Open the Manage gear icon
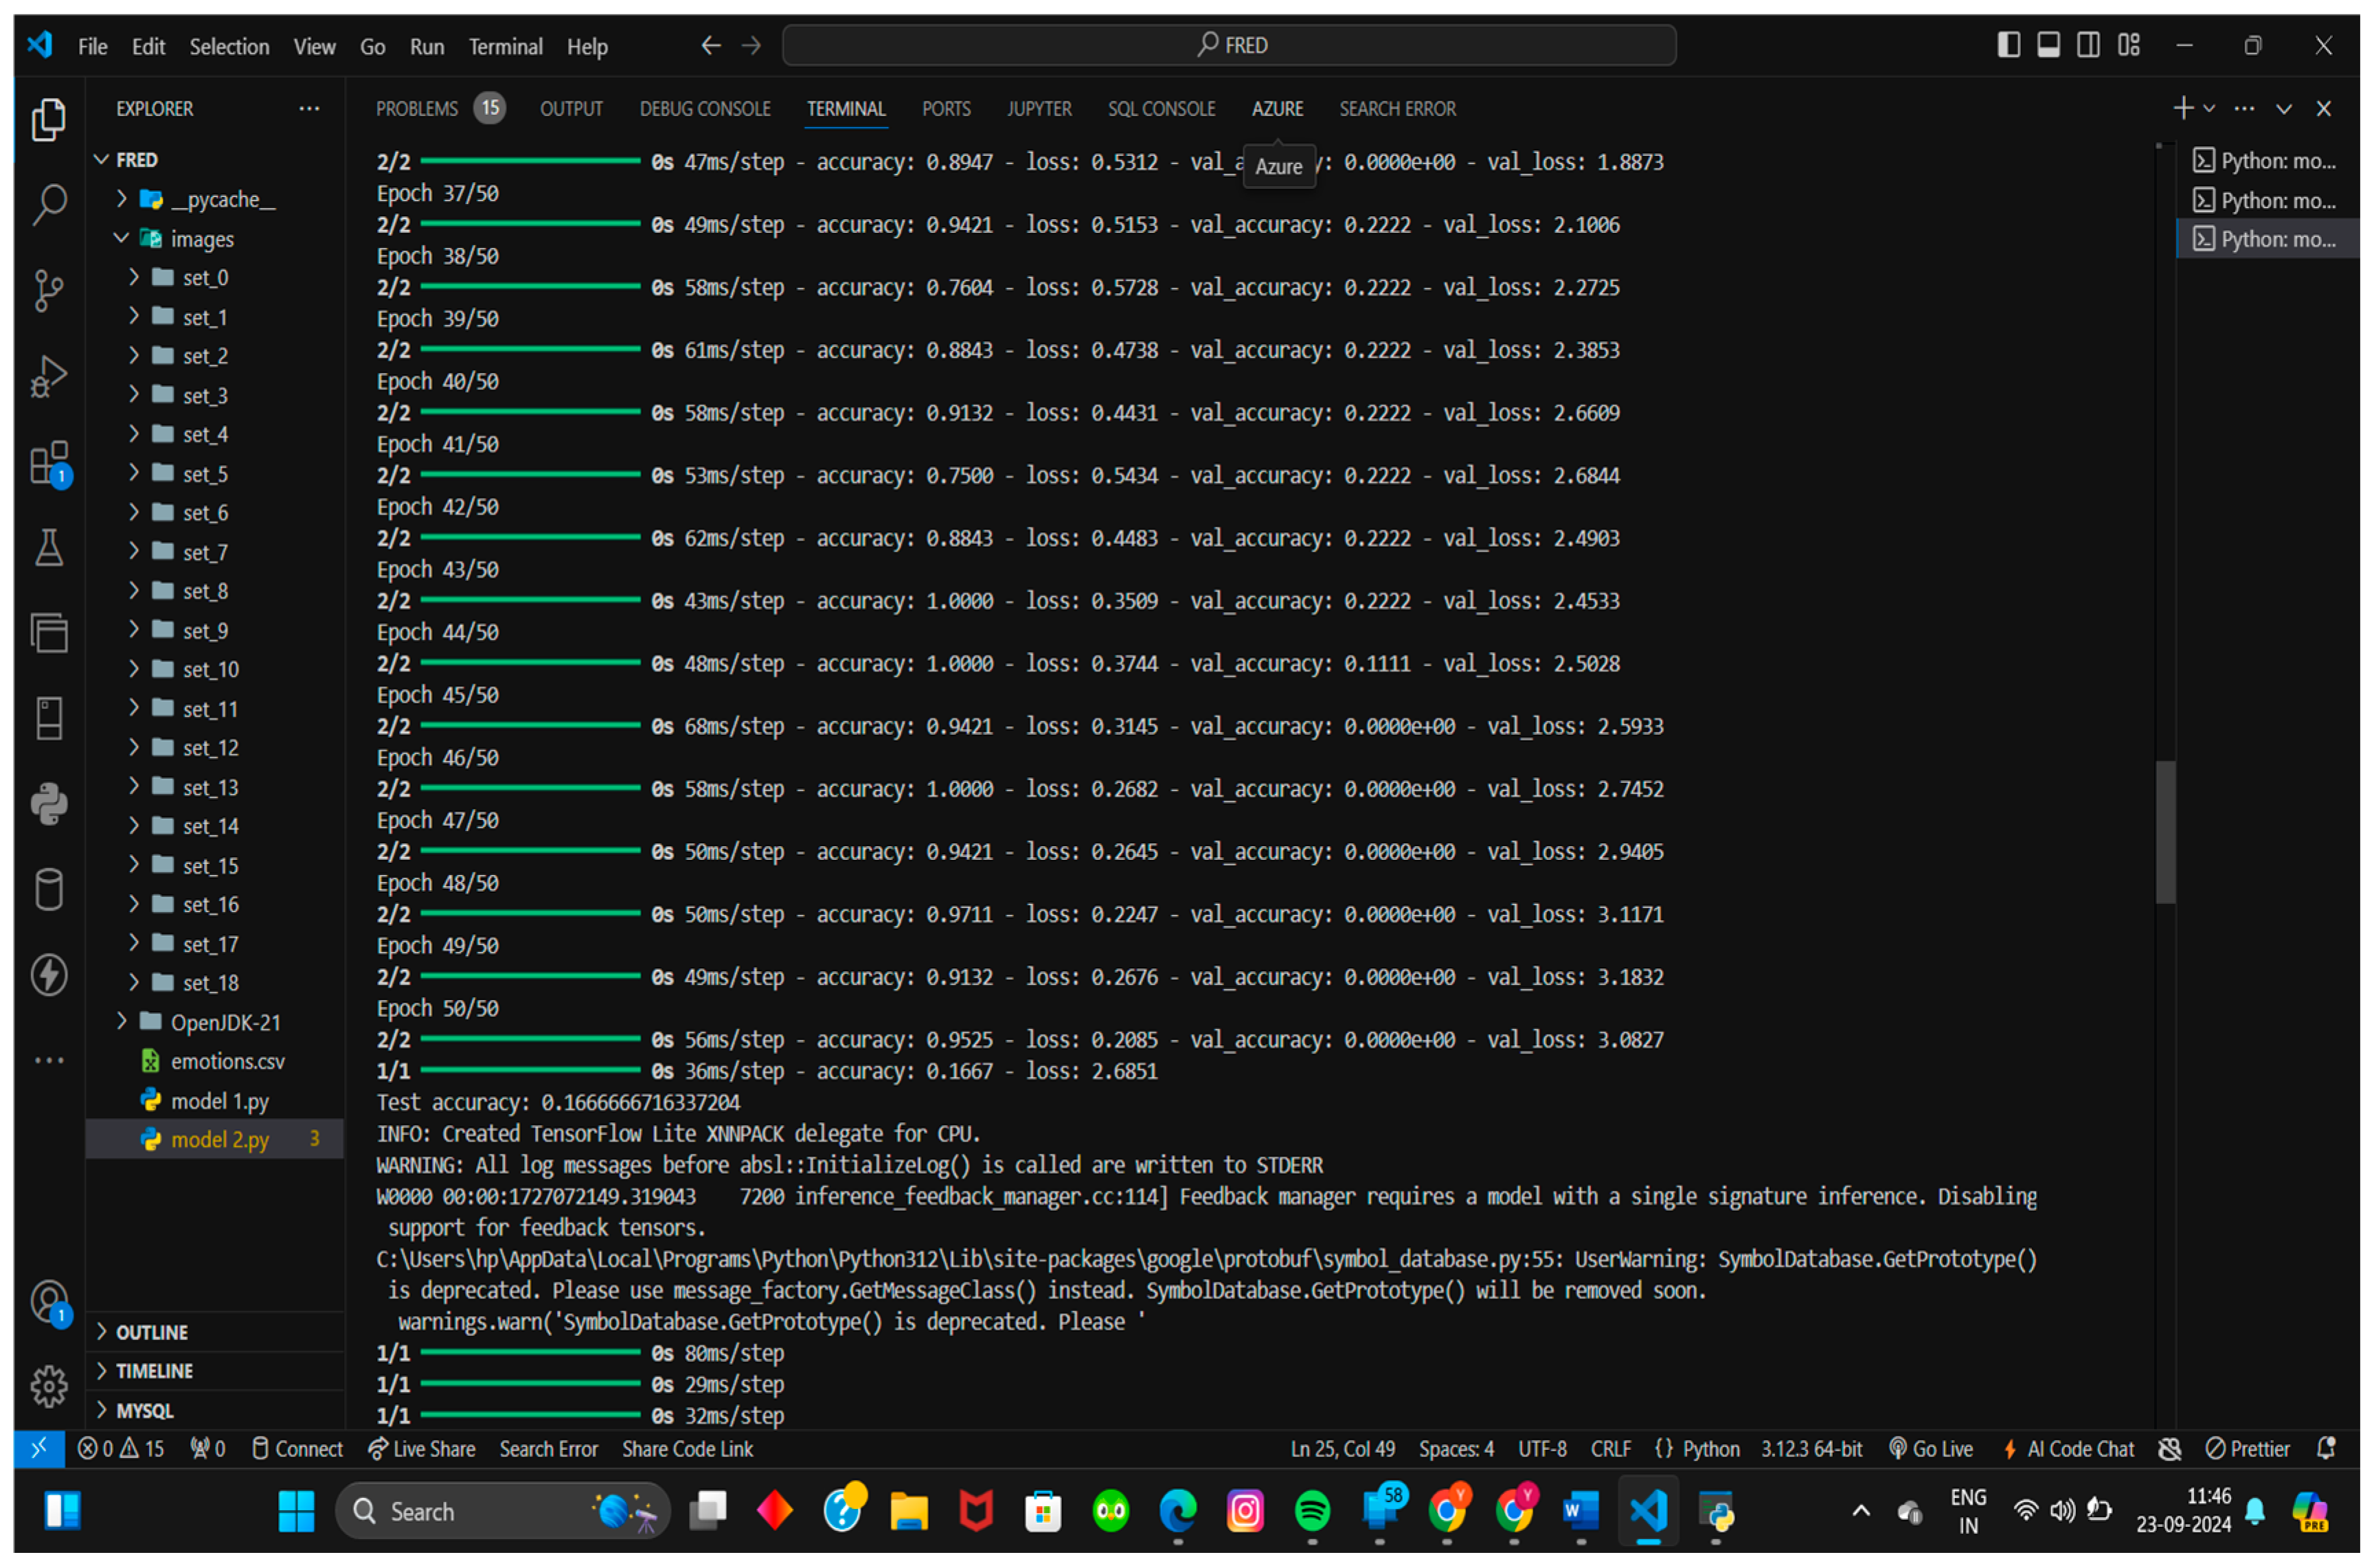 pyautogui.click(x=48, y=1387)
